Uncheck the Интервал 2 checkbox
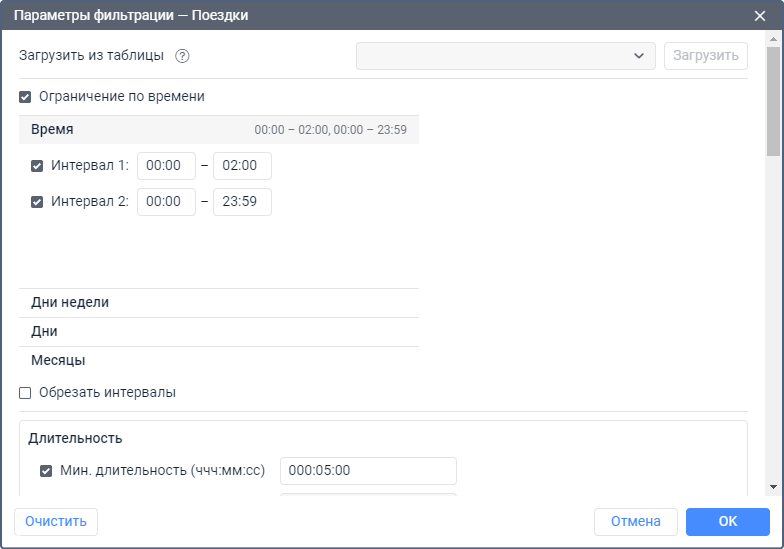This screenshot has height=549, width=784. pyautogui.click(x=37, y=201)
